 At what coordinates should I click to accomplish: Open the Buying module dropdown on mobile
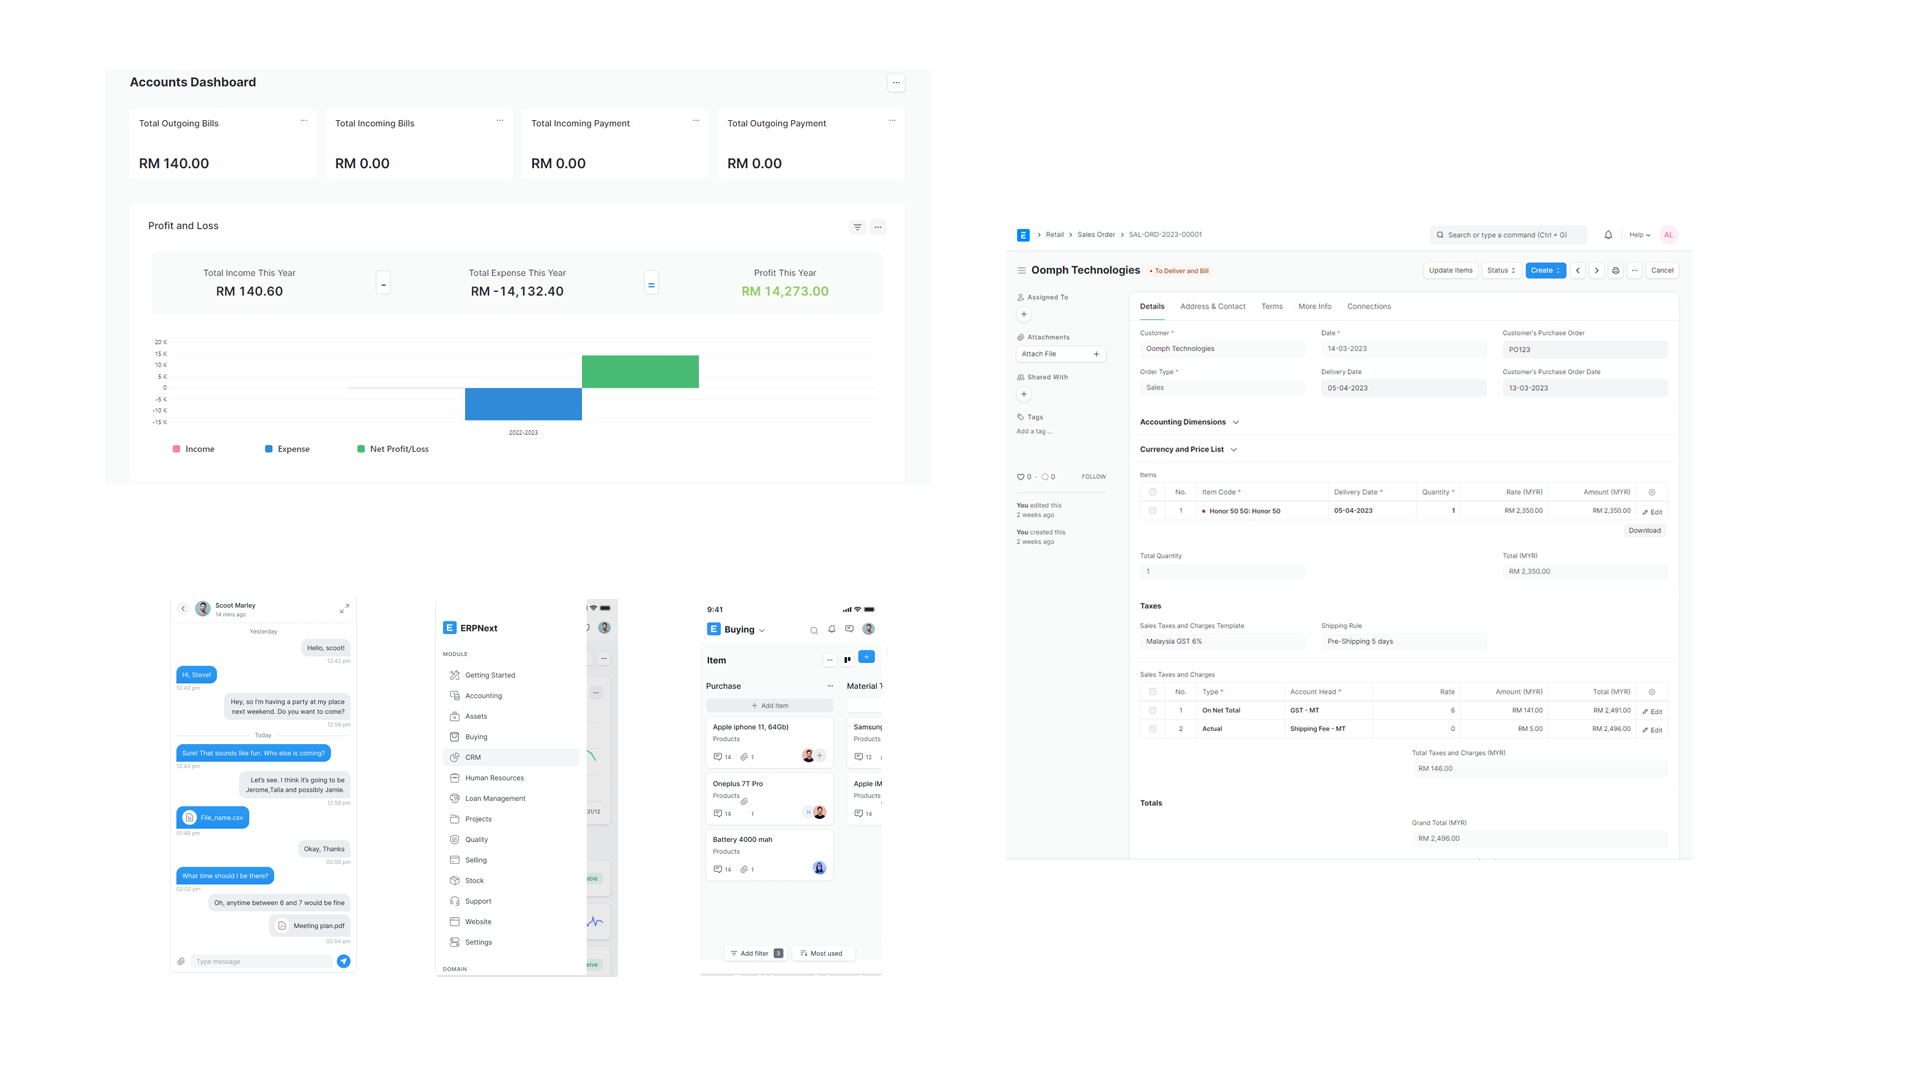coord(744,630)
